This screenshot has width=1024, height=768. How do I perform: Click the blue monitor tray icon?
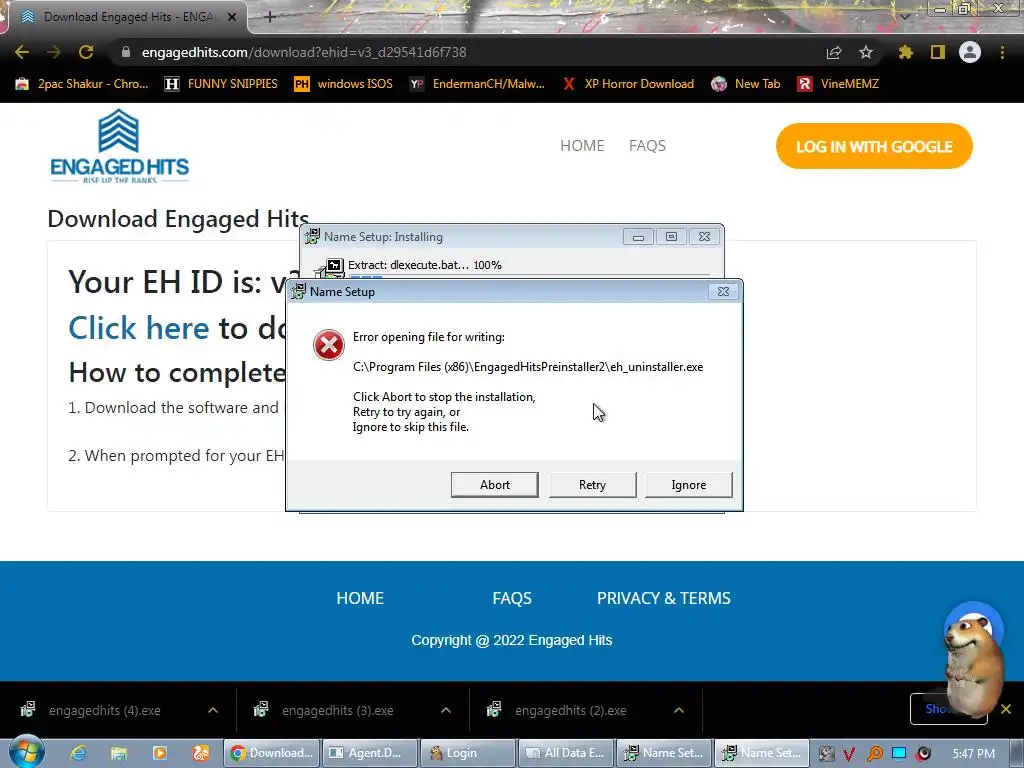pos(899,754)
